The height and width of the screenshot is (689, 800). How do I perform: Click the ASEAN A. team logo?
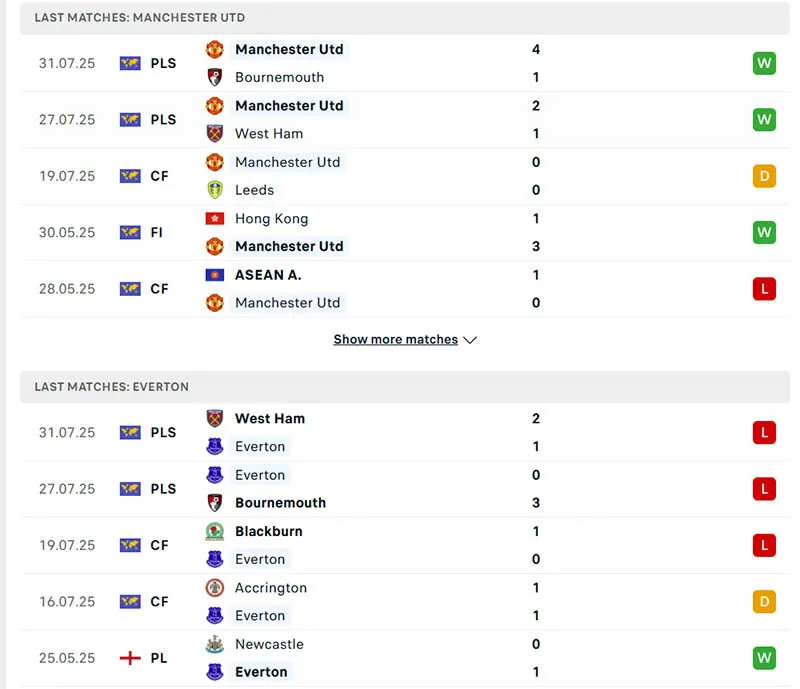214,275
